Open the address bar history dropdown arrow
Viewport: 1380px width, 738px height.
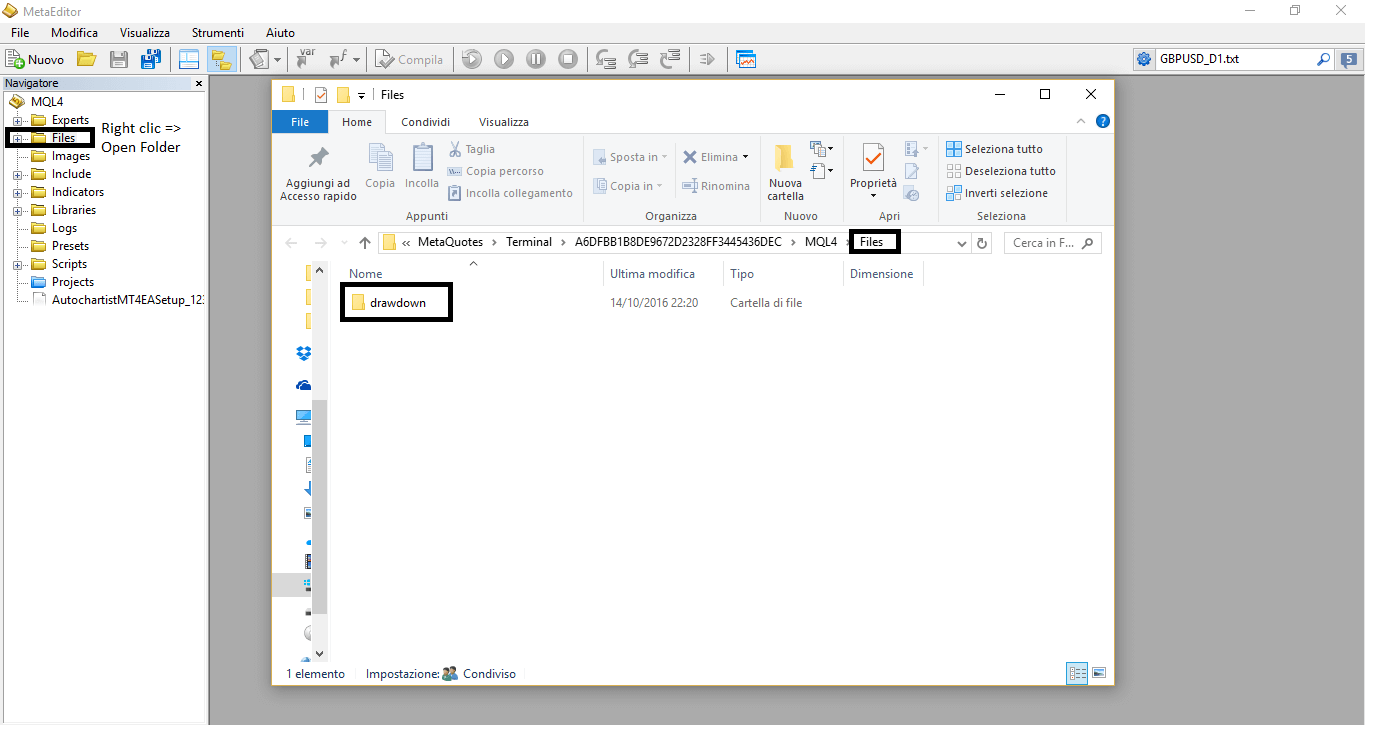(x=962, y=243)
